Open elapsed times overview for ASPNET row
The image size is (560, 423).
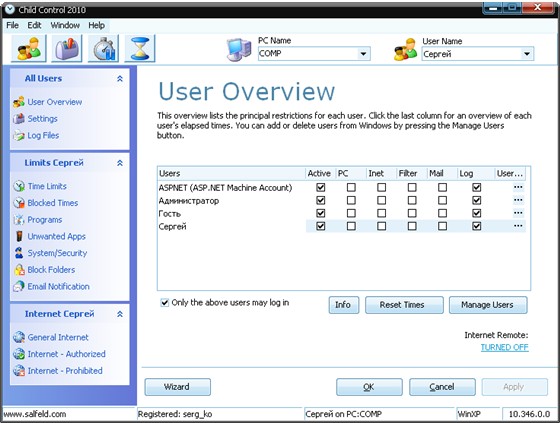click(518, 187)
